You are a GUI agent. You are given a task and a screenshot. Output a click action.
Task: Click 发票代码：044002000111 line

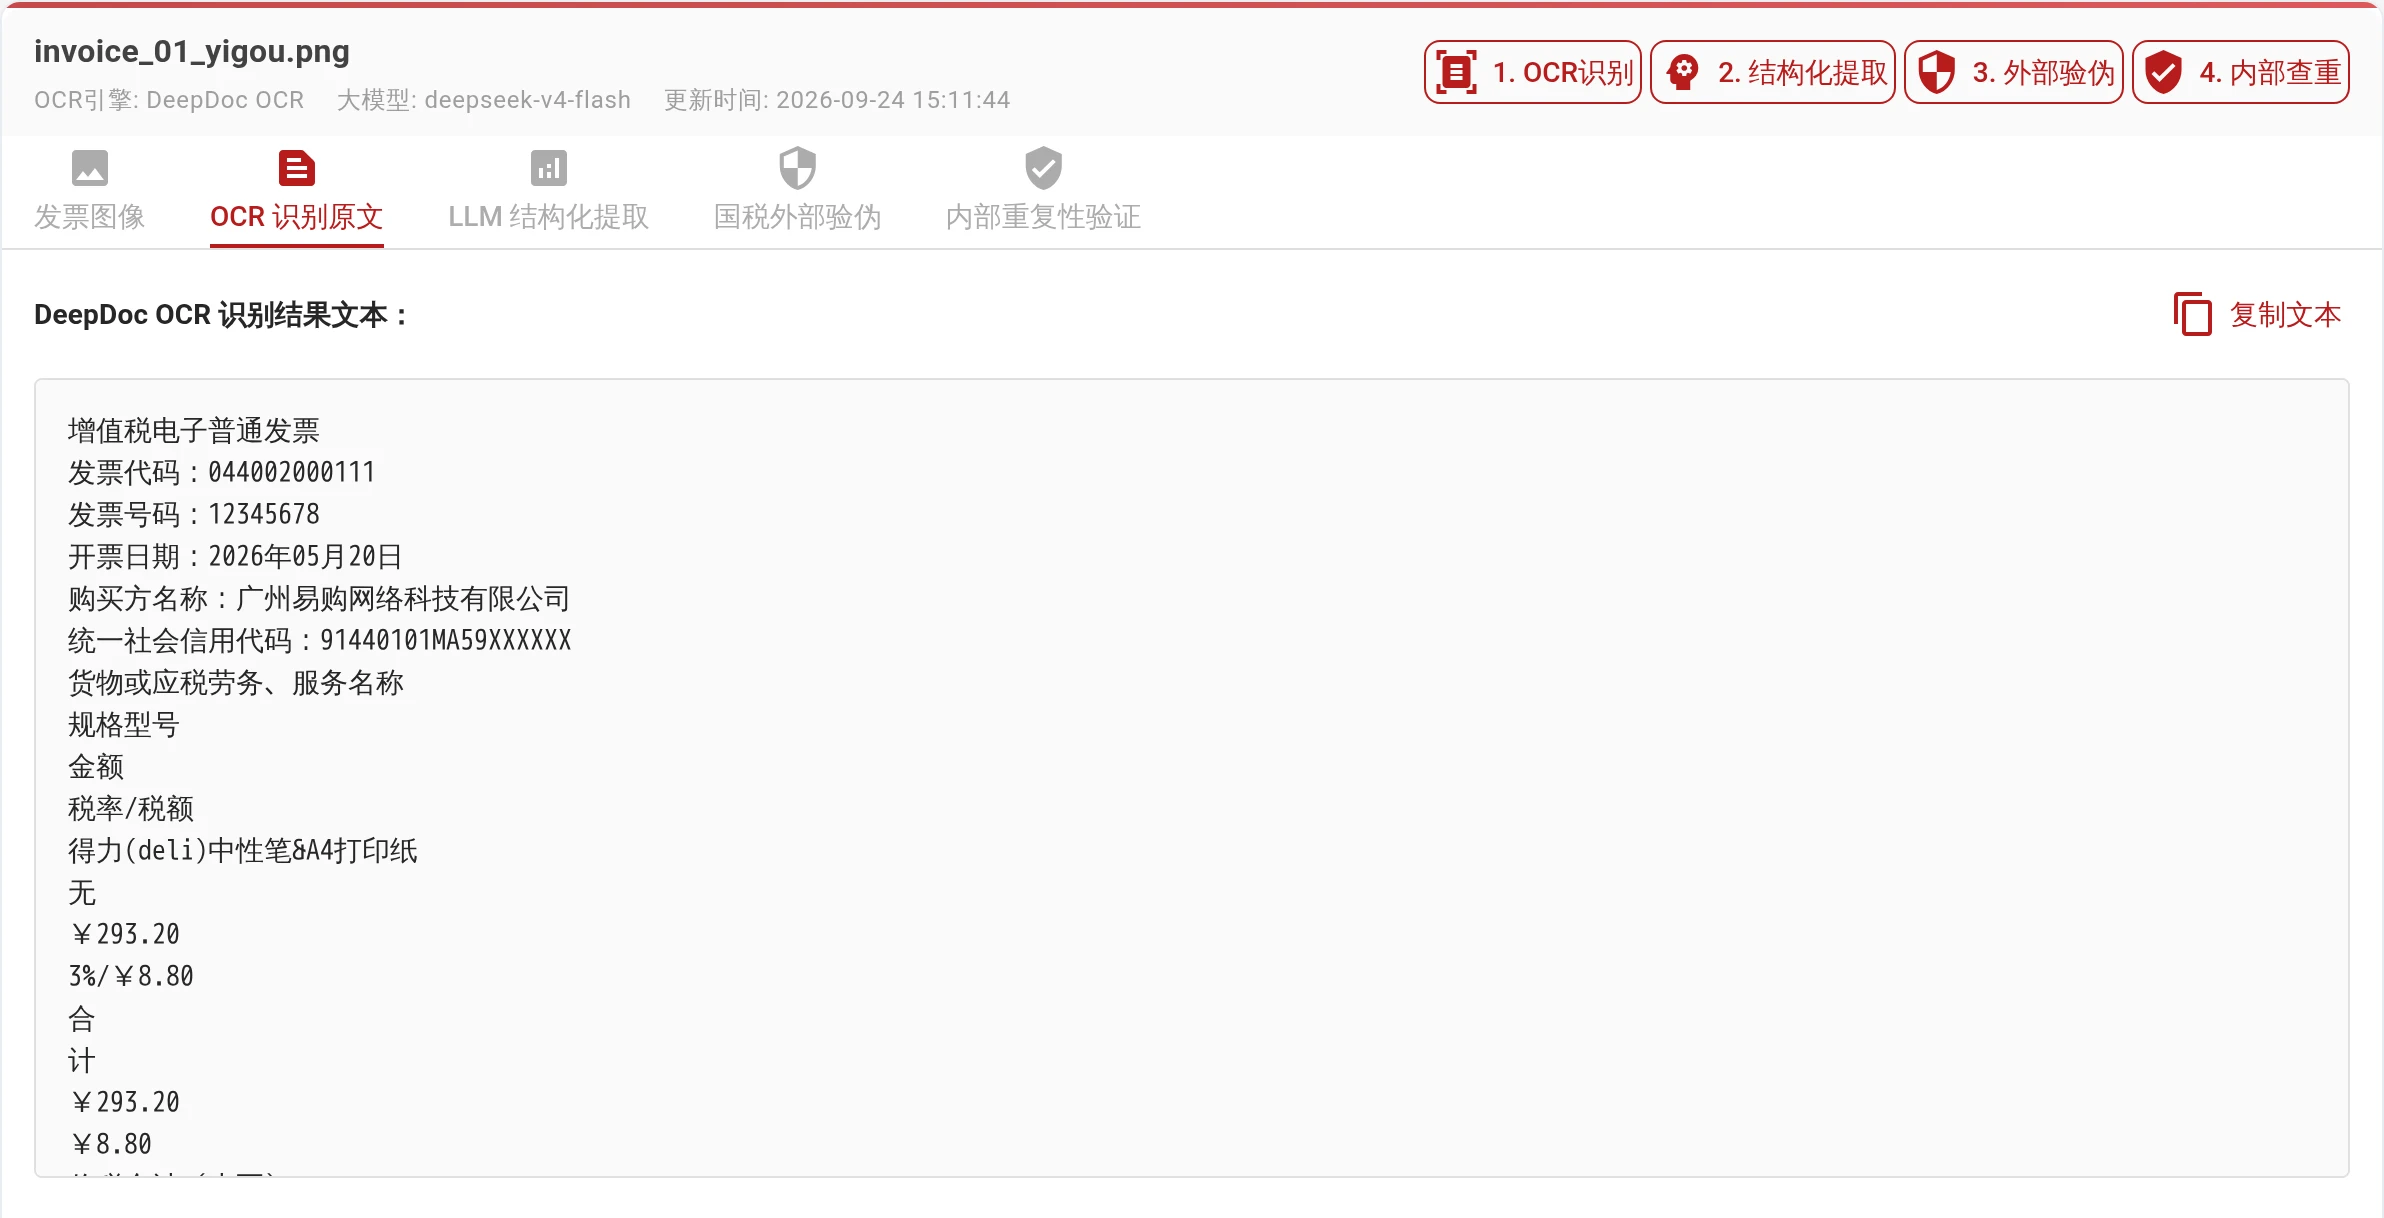click(x=222, y=473)
